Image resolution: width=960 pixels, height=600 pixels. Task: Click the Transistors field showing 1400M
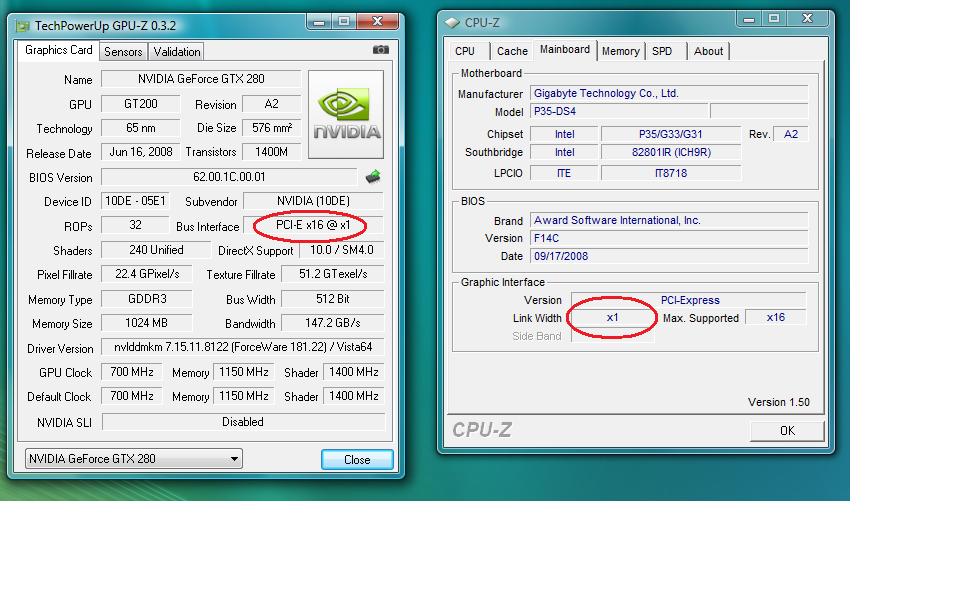[x=271, y=152]
